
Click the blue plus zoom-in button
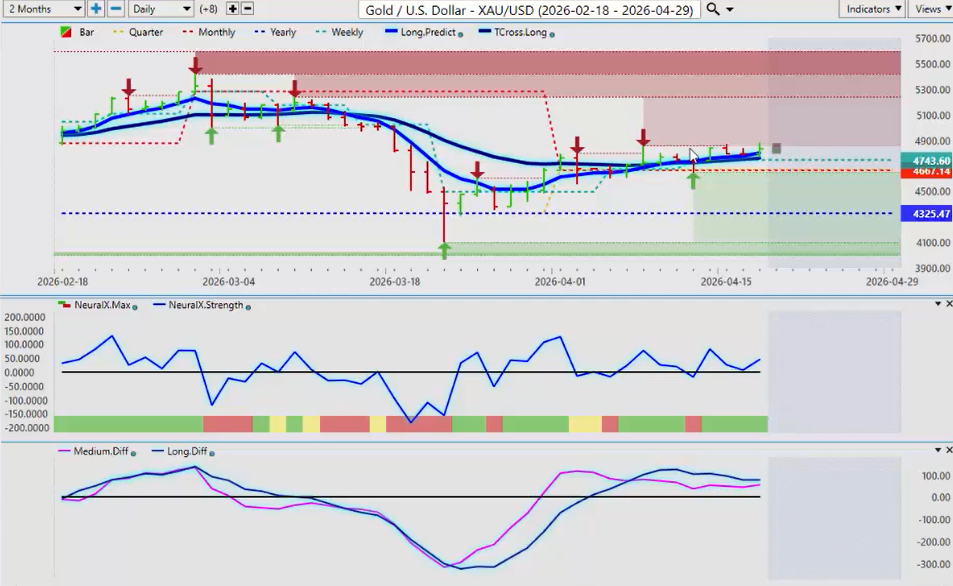point(96,9)
